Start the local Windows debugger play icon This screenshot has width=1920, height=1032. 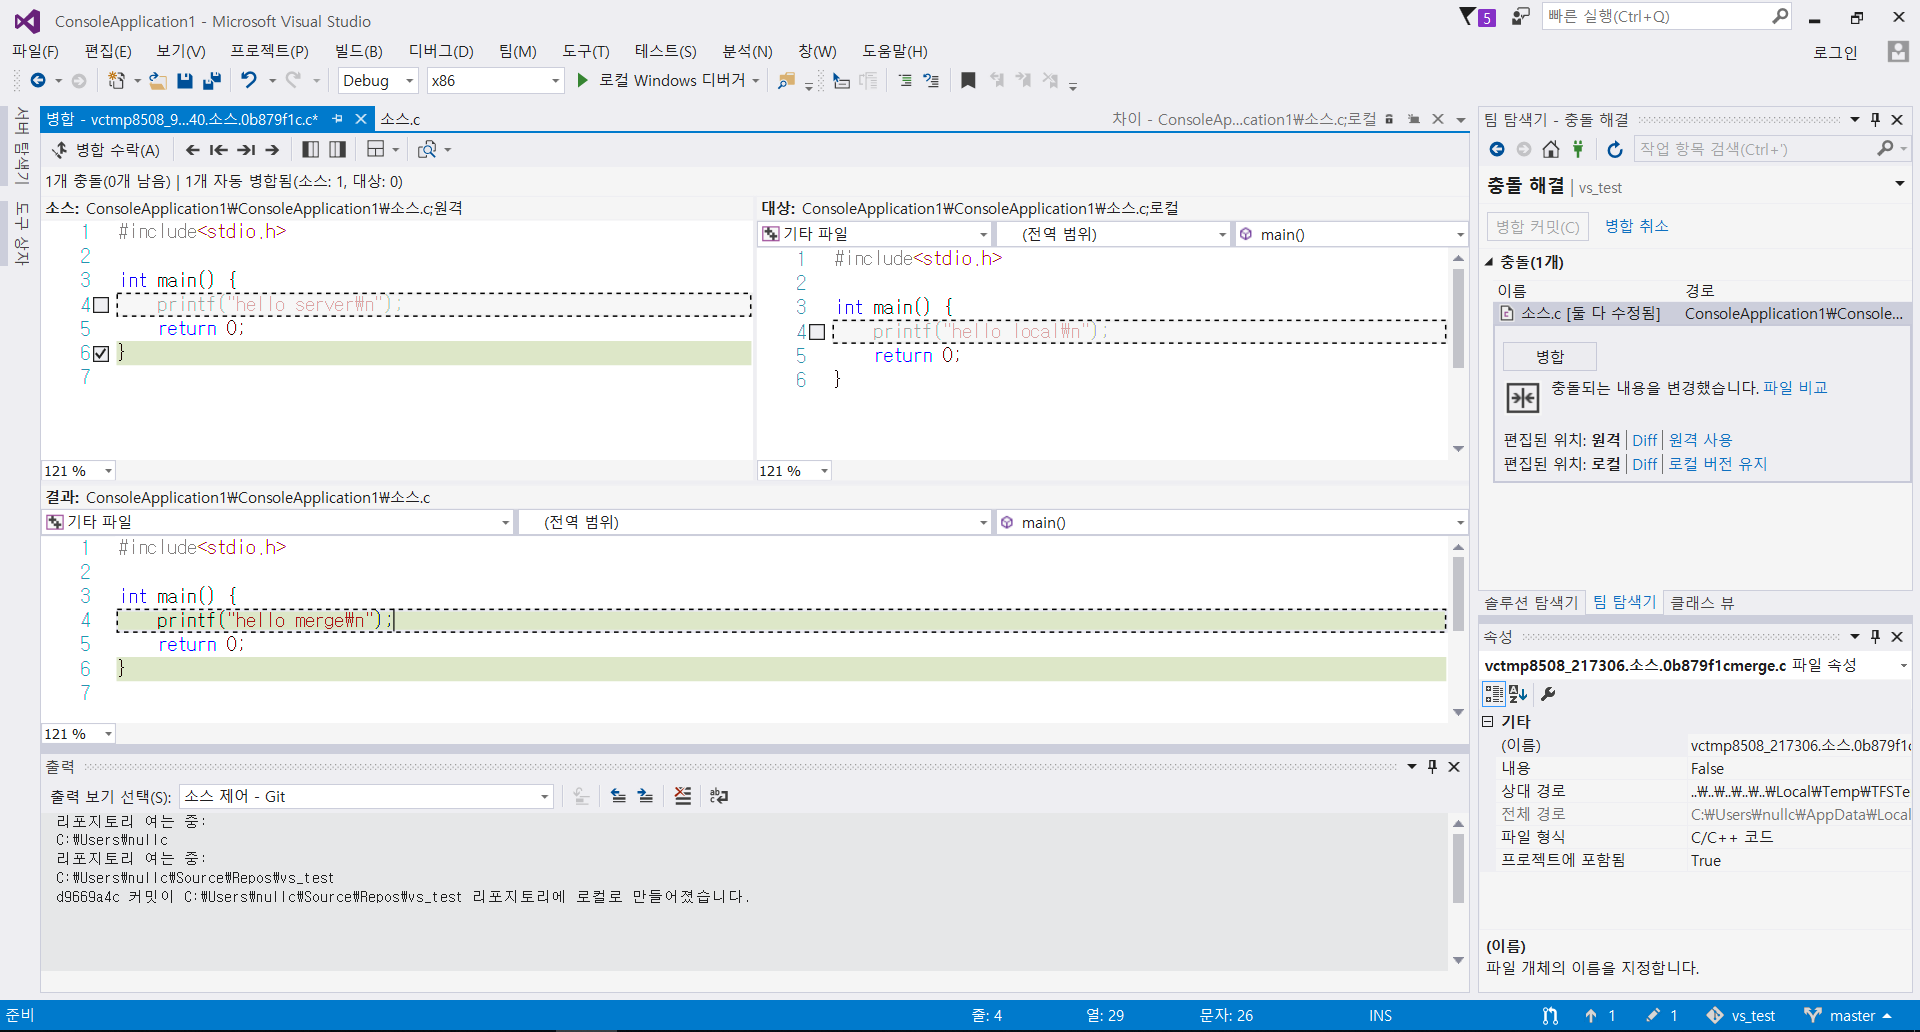coord(583,80)
